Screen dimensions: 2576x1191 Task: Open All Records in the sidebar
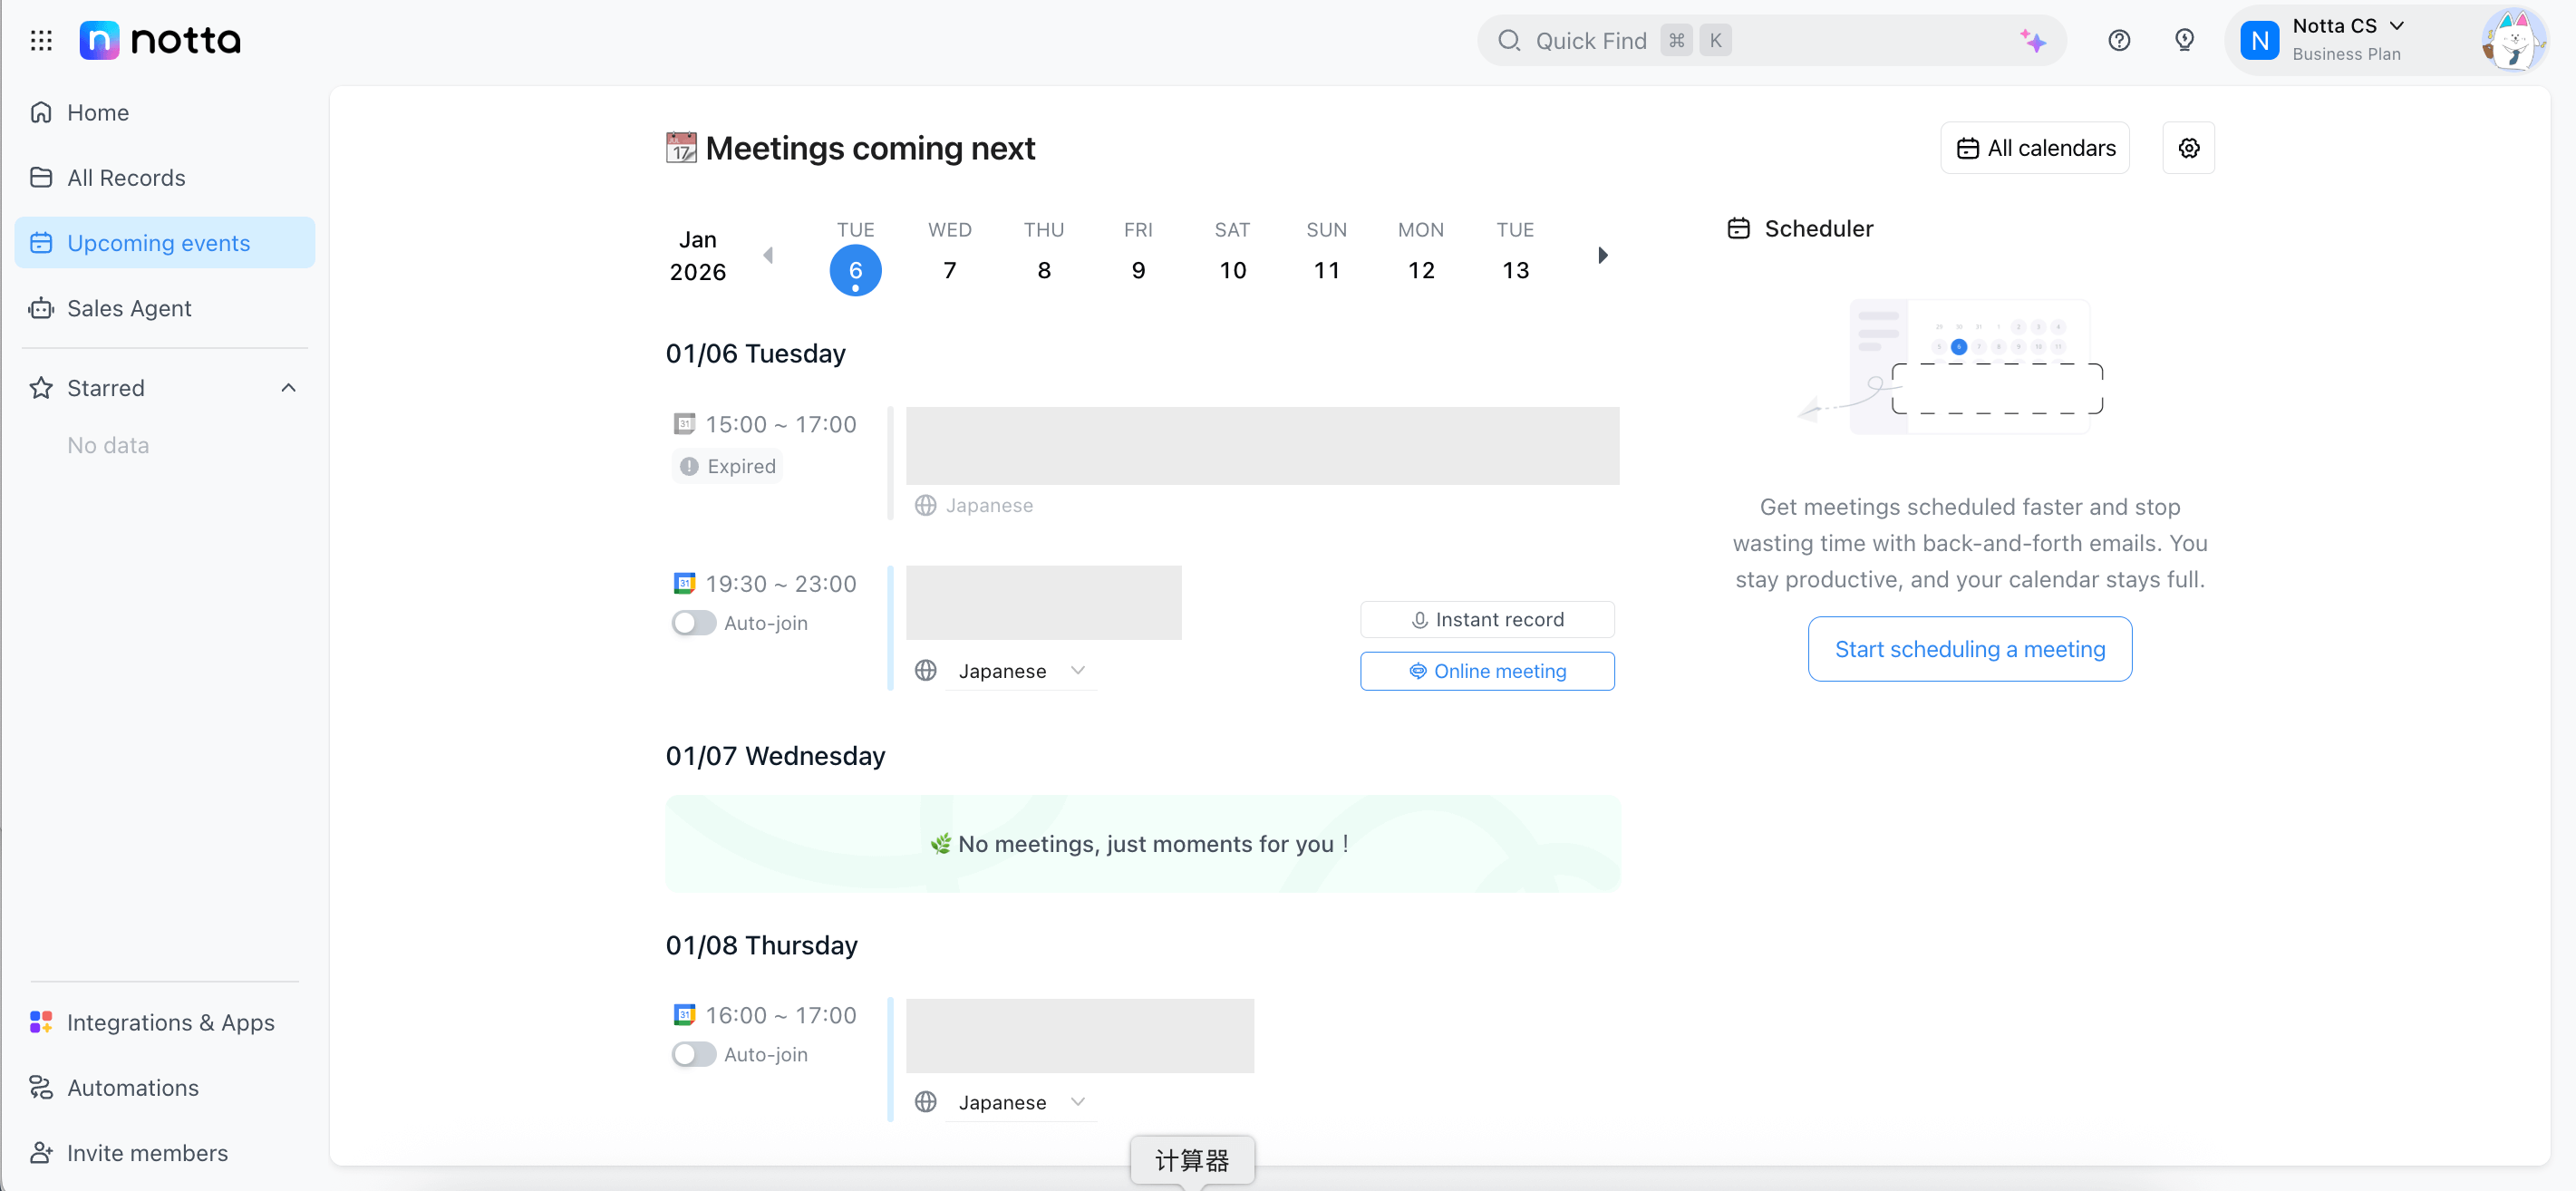(165, 177)
